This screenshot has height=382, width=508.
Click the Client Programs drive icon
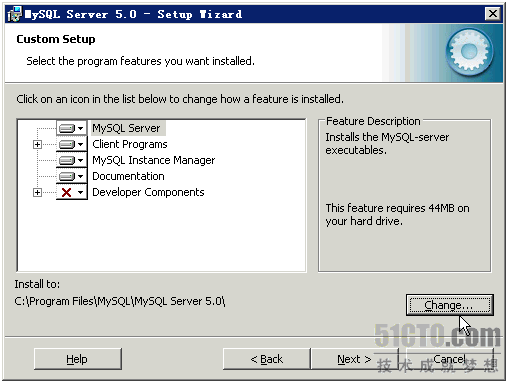tap(67, 144)
